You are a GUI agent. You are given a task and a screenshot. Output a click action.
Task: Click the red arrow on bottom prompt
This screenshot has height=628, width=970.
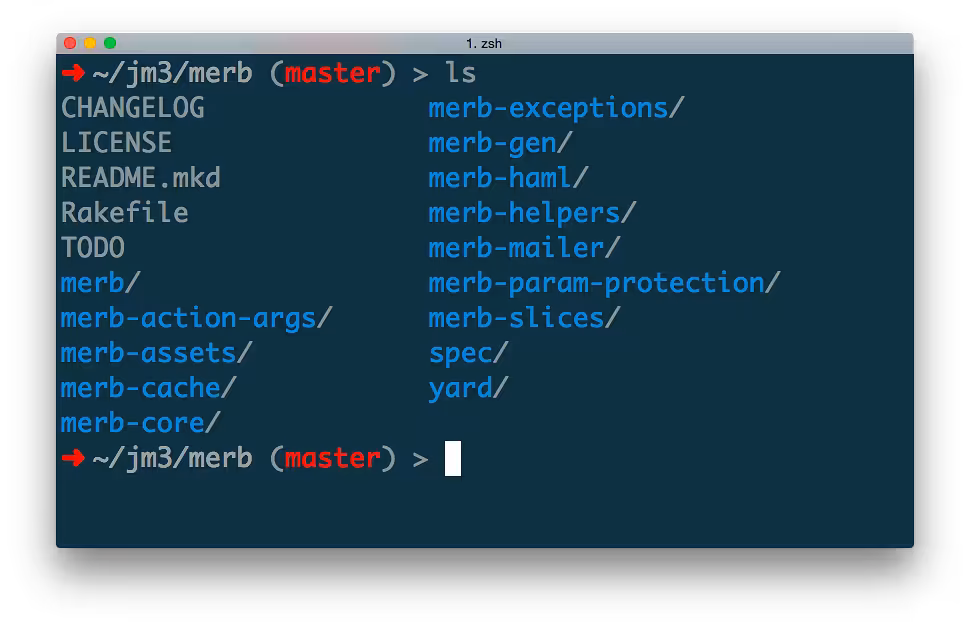pyautogui.click(x=73, y=458)
